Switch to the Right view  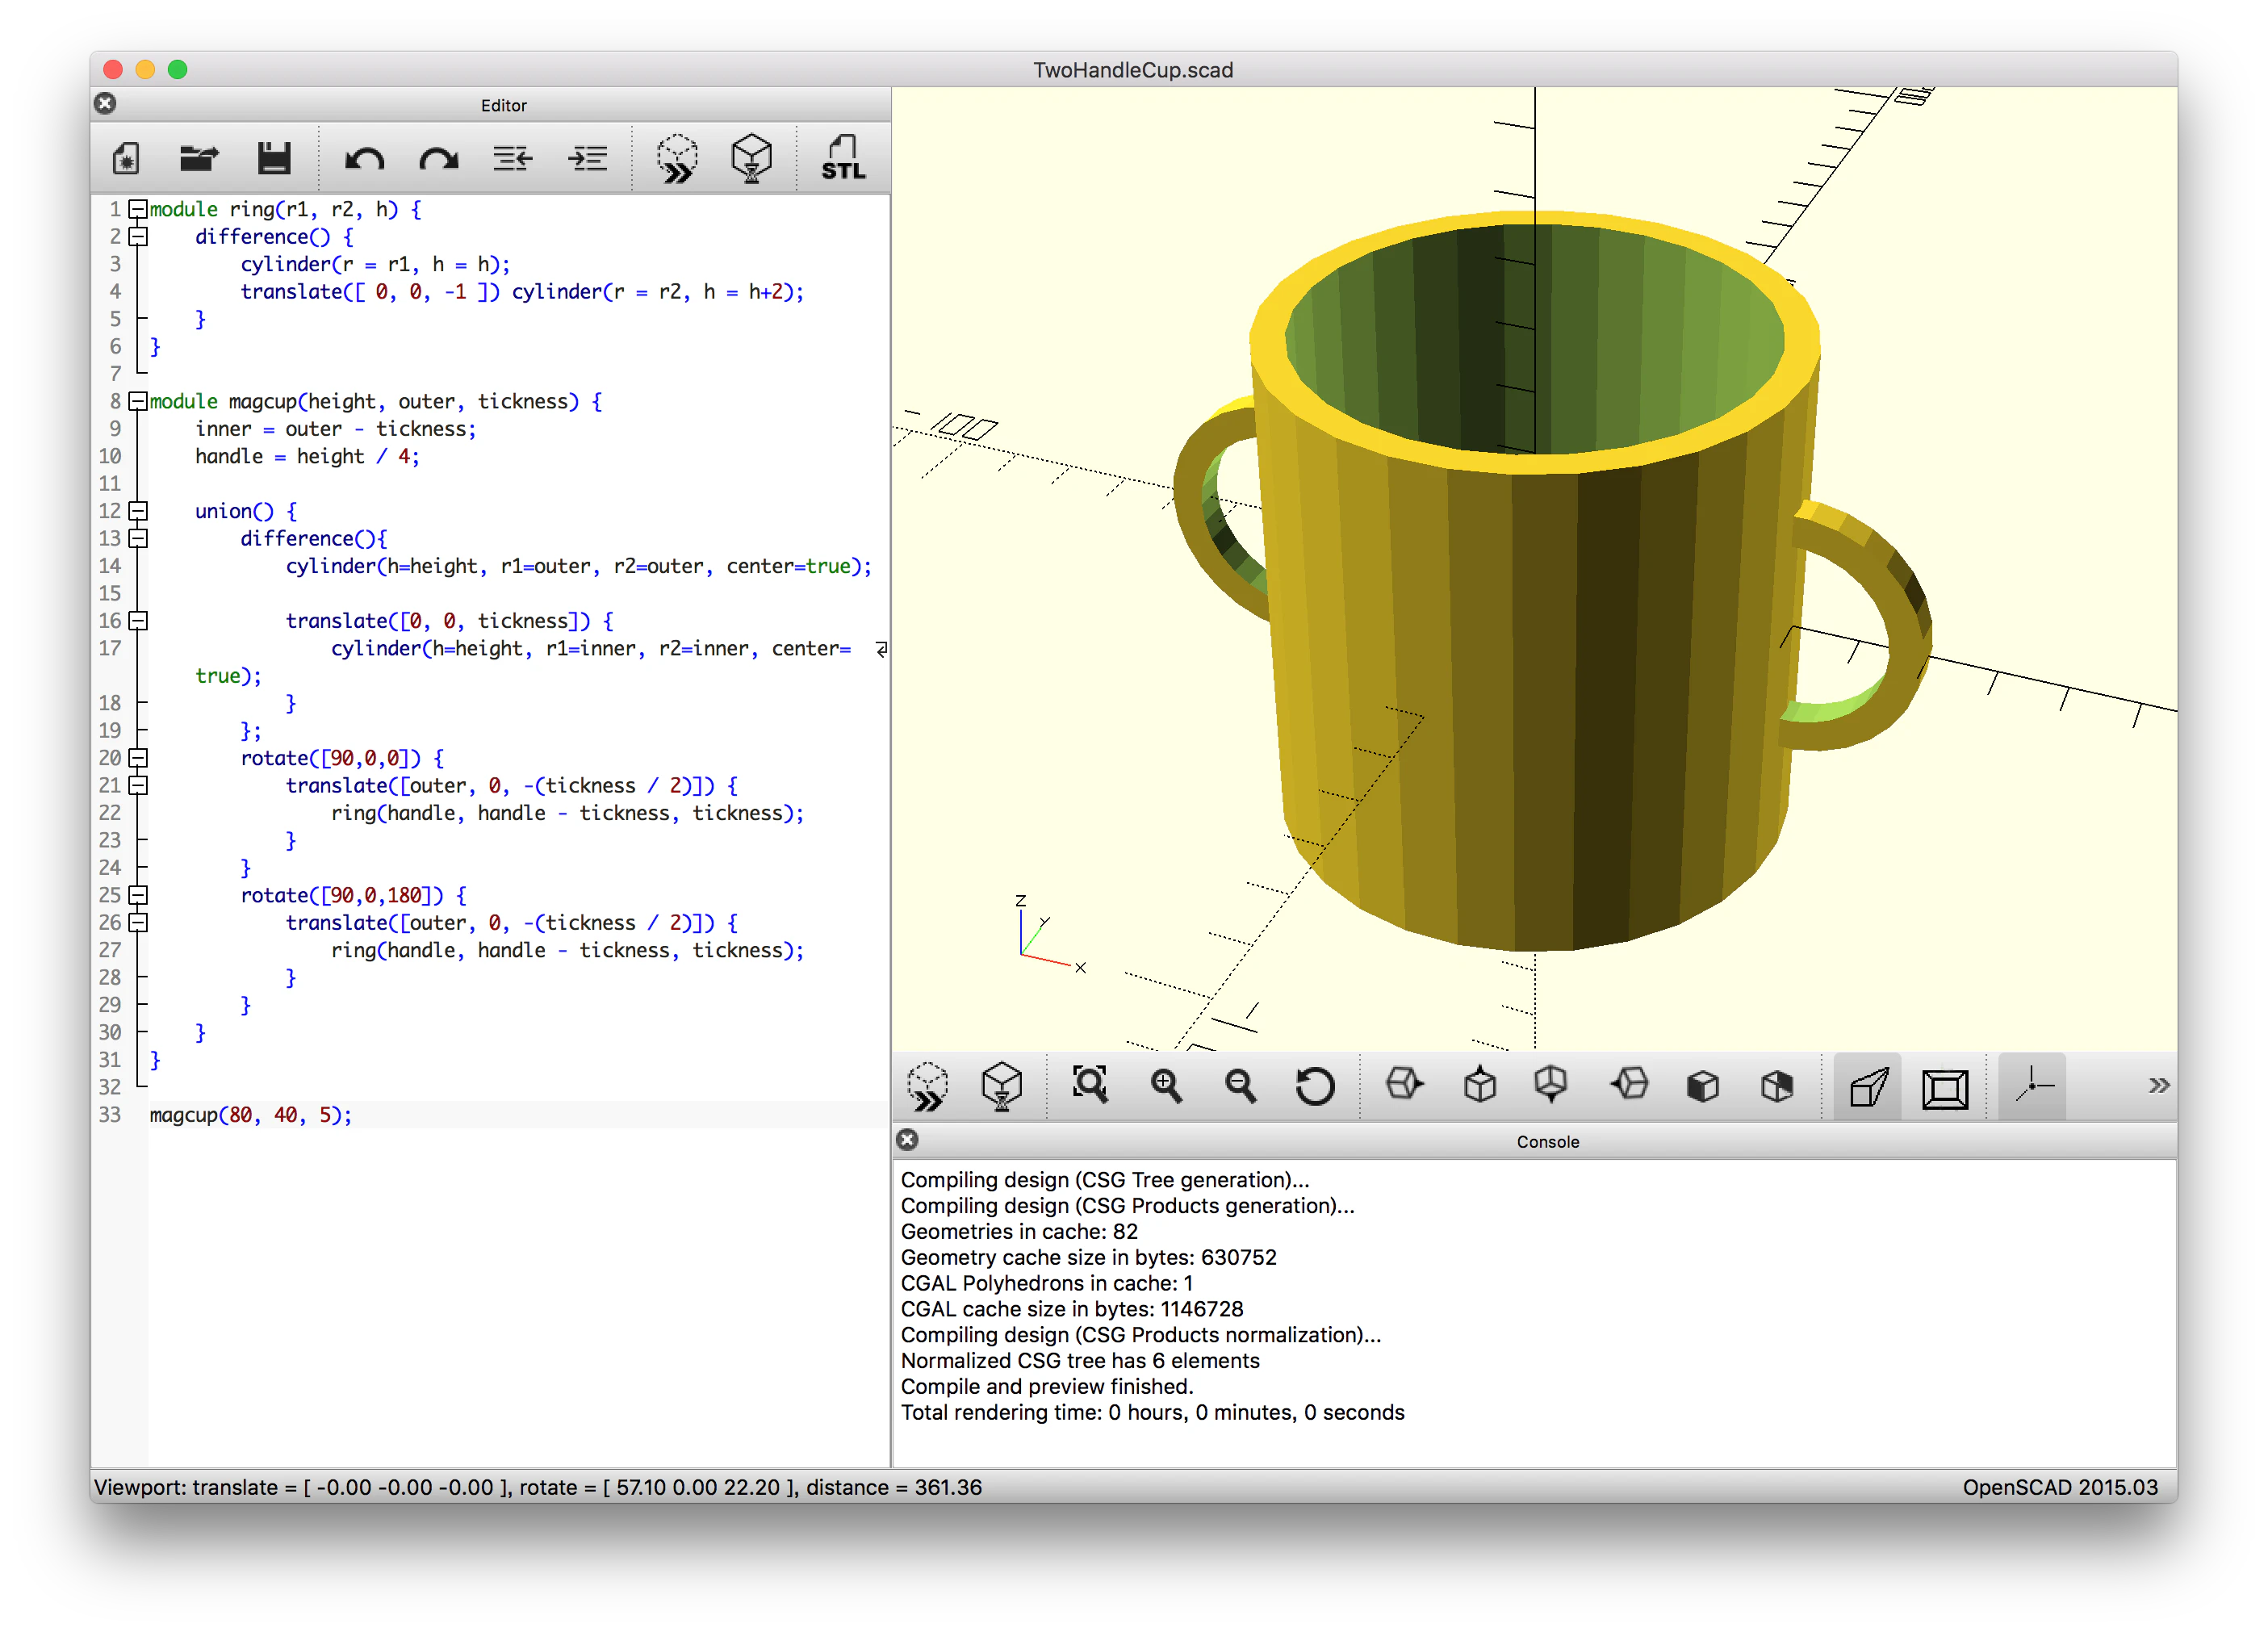pyautogui.click(x=1404, y=1085)
